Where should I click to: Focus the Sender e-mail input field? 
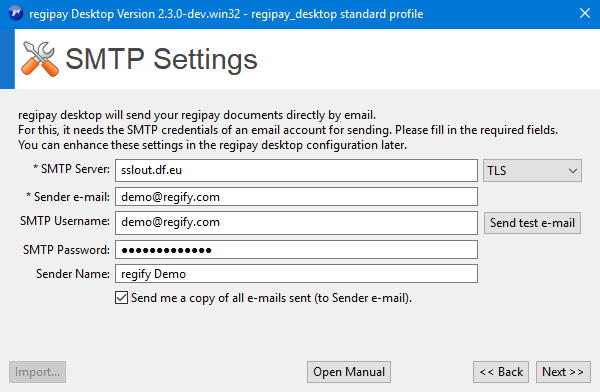tap(296, 197)
